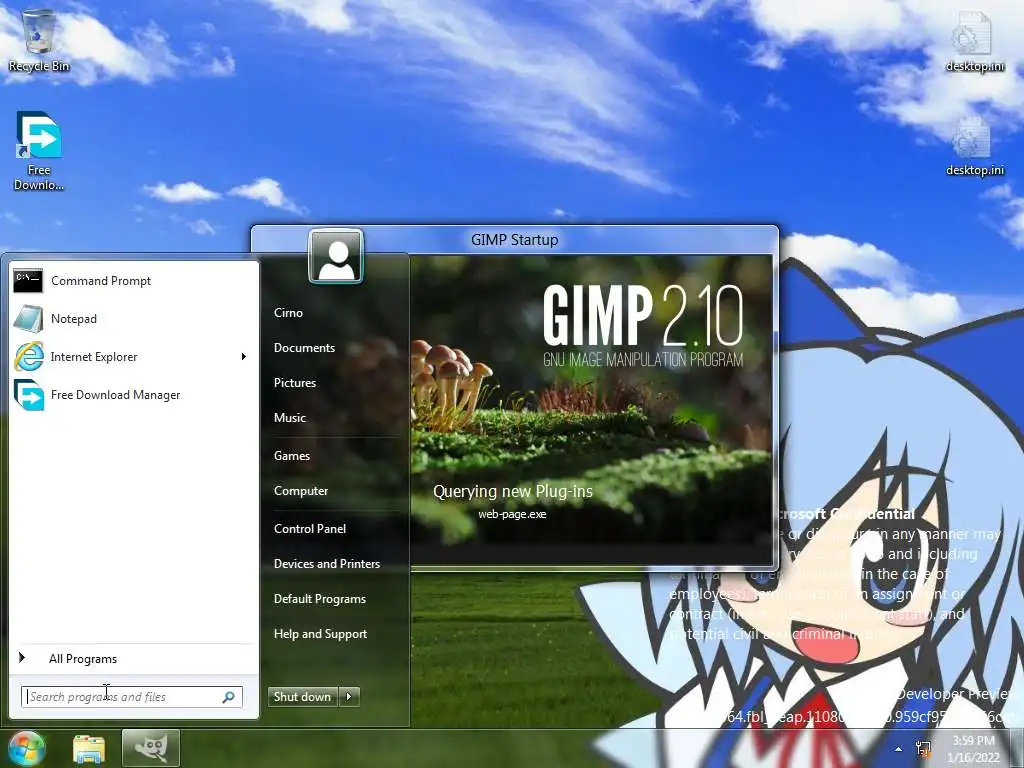Image resolution: width=1024 pixels, height=768 pixels.
Task: Click the Querying new Plug-ins status text
Action: pos(513,491)
